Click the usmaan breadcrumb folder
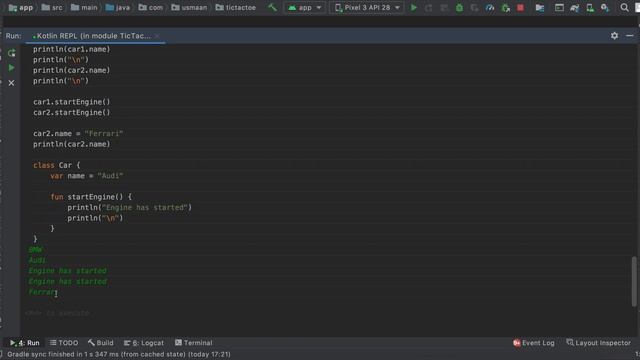Image resolution: width=640 pixels, height=360 pixels. (x=189, y=7)
